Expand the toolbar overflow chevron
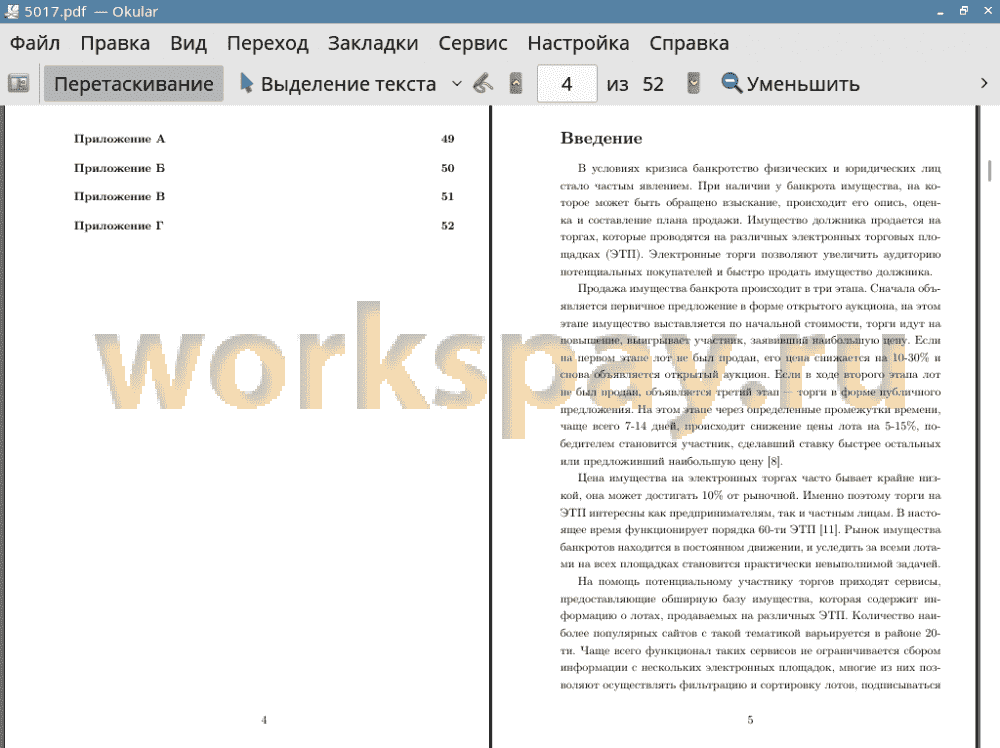Screen dimensions: 1000x748 pyautogui.click(x=984, y=84)
